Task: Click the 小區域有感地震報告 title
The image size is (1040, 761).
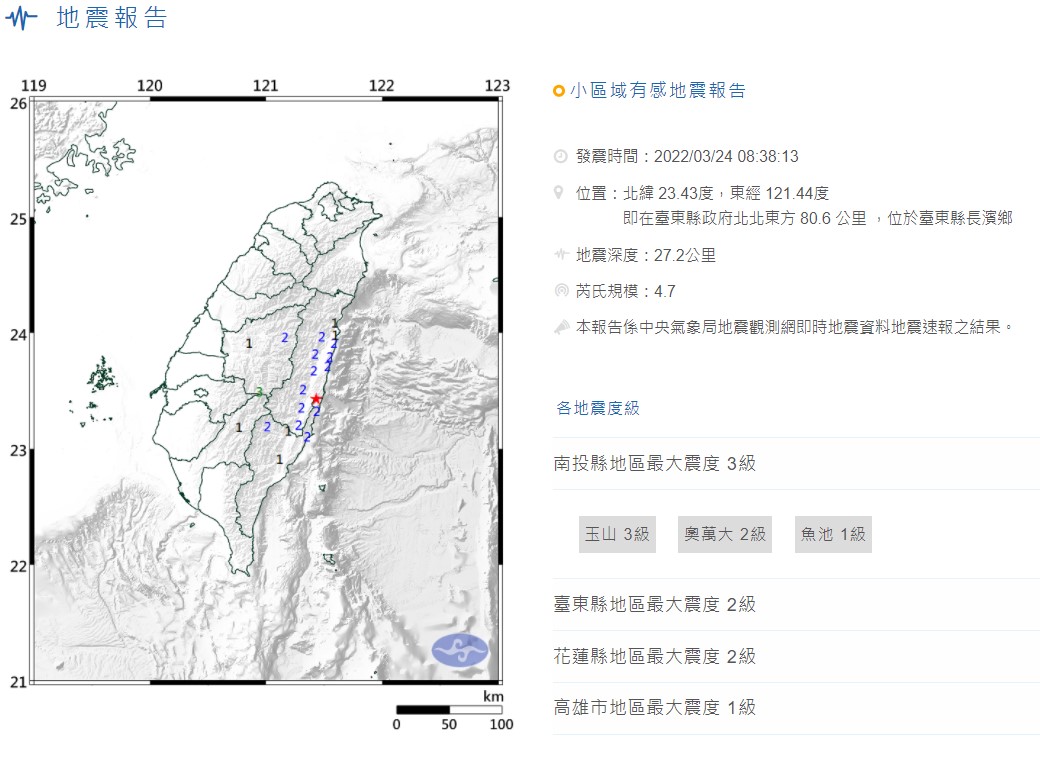Action: (658, 90)
